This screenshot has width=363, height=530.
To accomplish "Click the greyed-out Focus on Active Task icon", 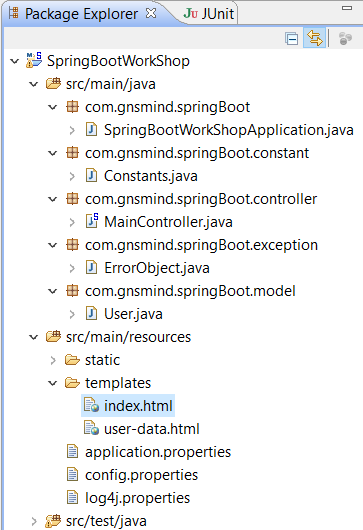I will [x=345, y=38].
